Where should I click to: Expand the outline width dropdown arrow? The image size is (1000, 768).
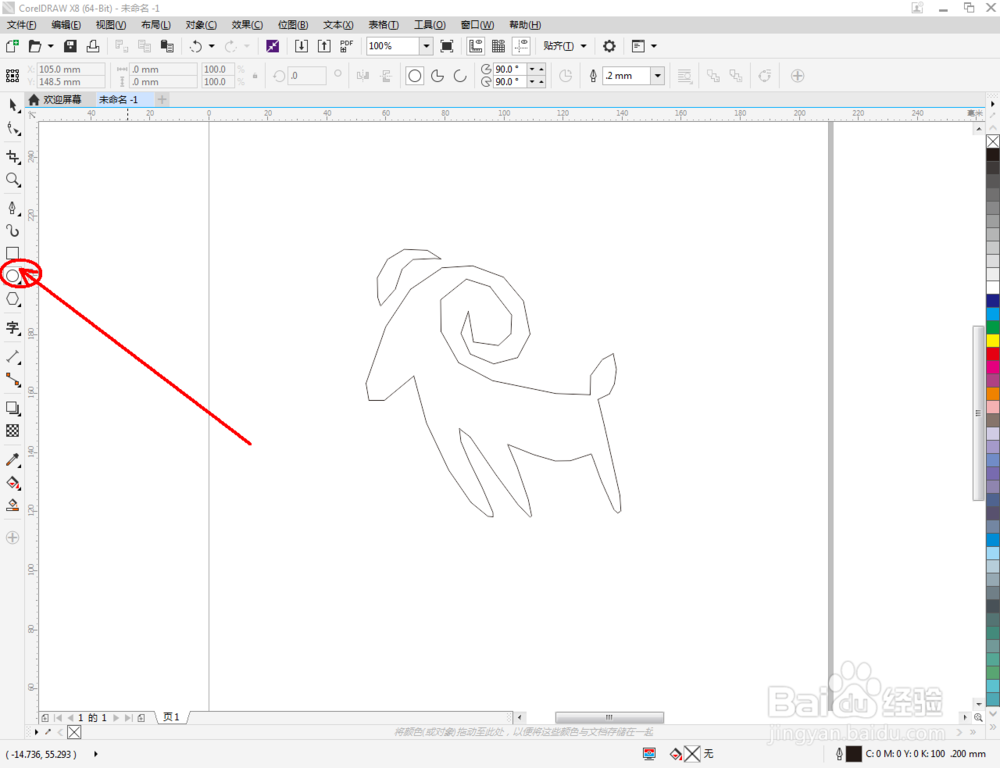[658, 76]
